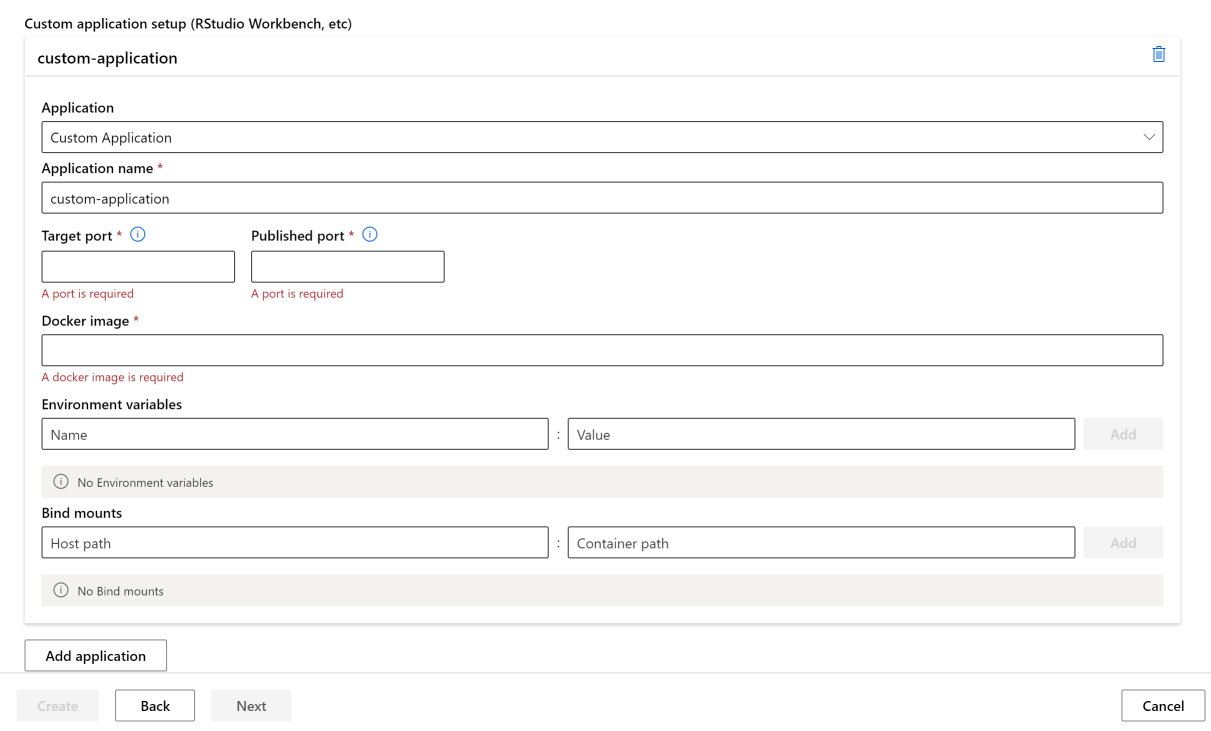Click the Target port info icon
The width and height of the screenshot is (1211, 731).
pos(138,235)
